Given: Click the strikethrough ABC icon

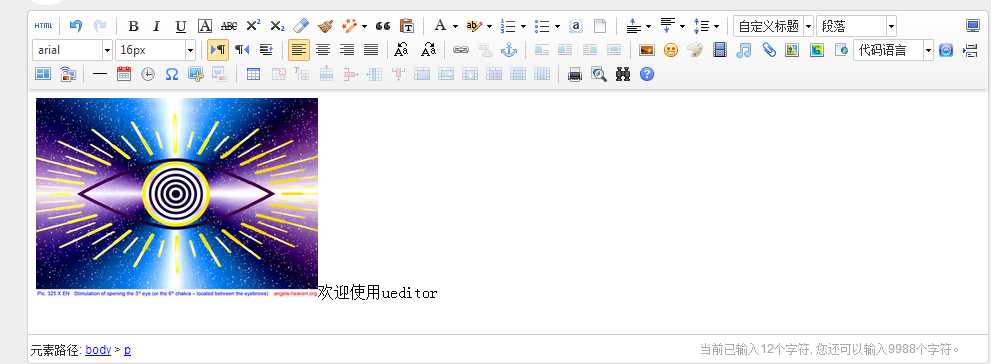Looking at the screenshot, I should [x=229, y=26].
